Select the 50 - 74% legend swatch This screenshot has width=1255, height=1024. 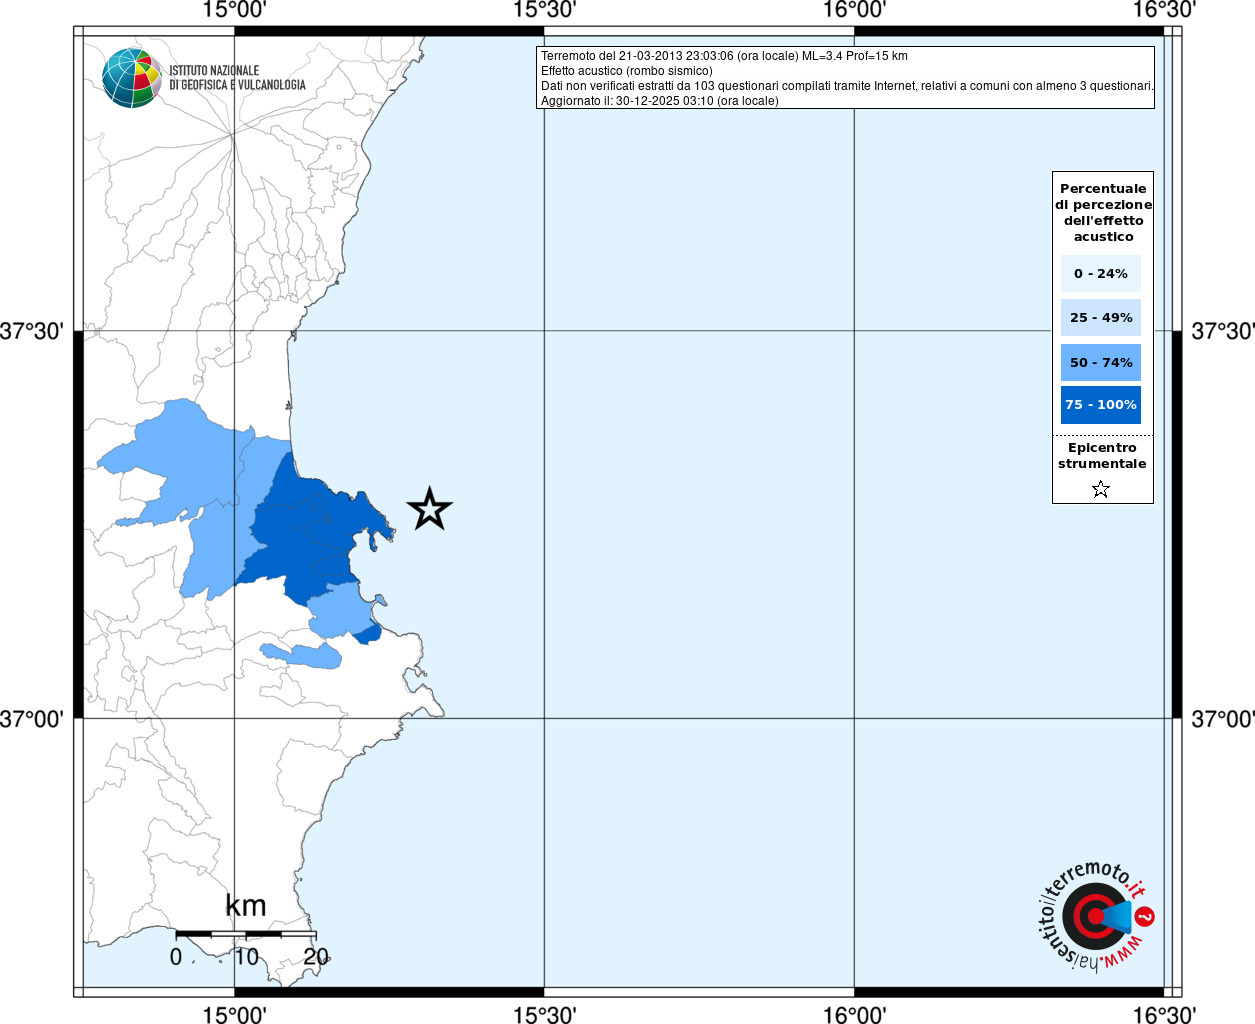coord(1100,362)
